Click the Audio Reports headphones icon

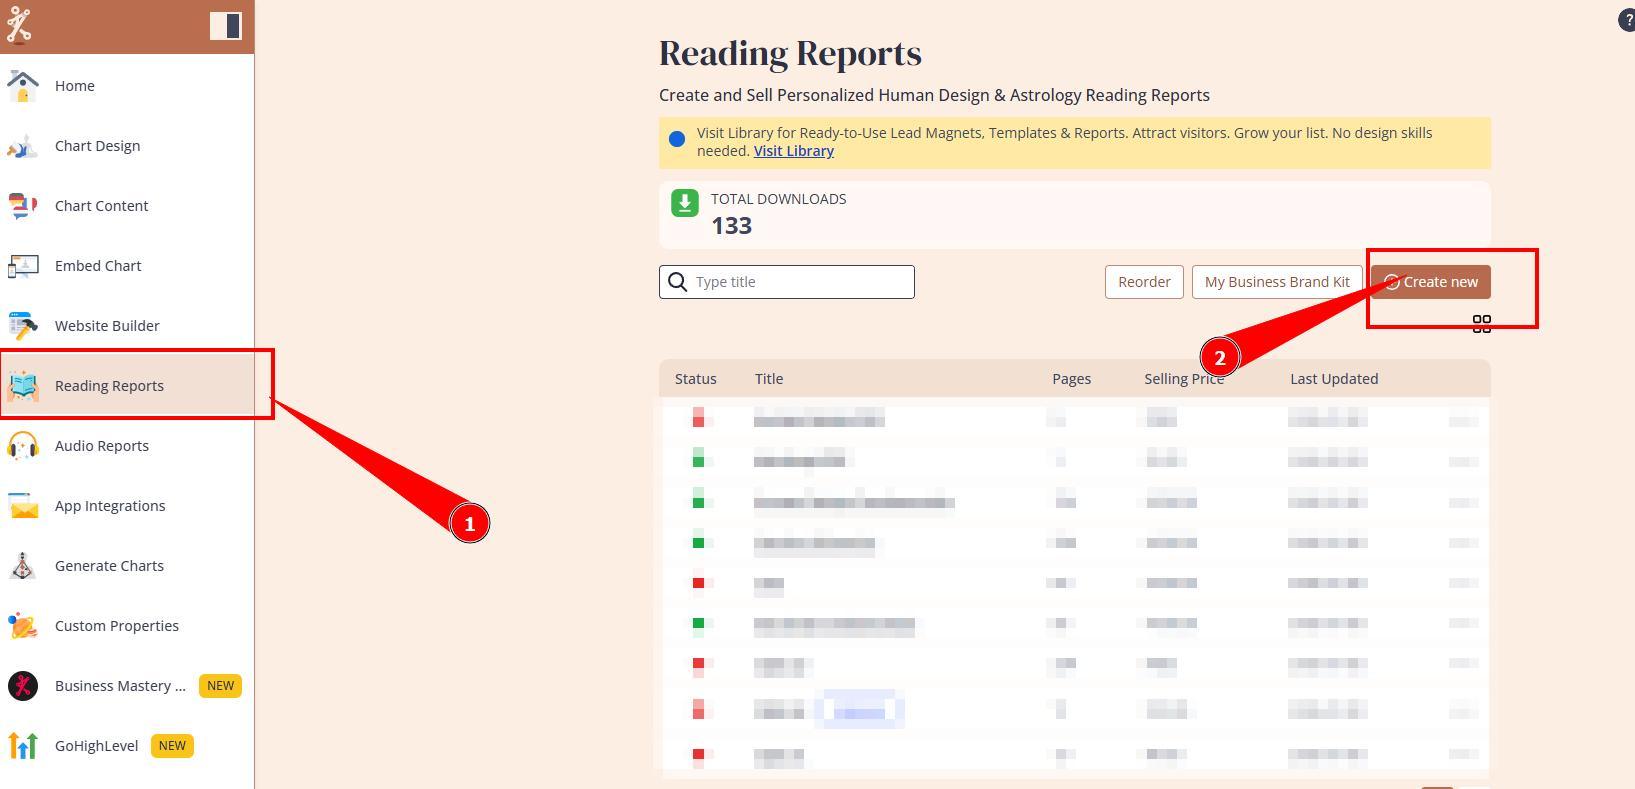(x=23, y=446)
